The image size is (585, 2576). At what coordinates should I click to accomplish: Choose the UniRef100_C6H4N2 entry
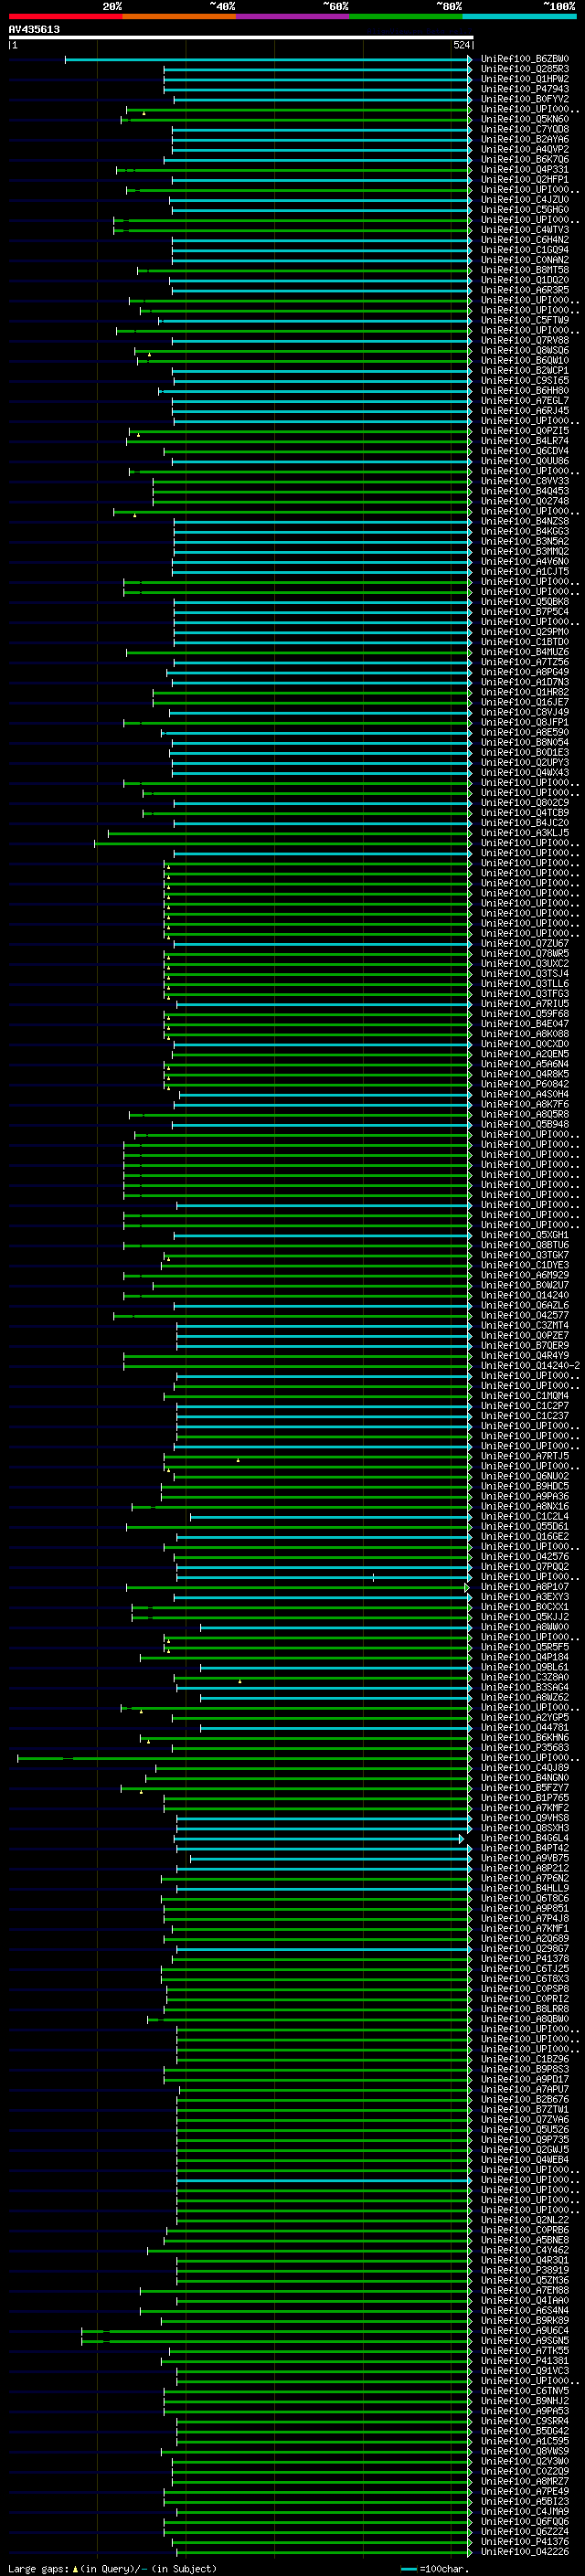525,240
